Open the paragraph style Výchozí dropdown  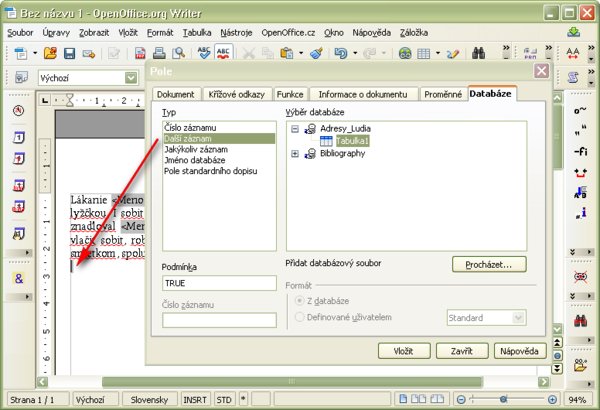point(131,78)
